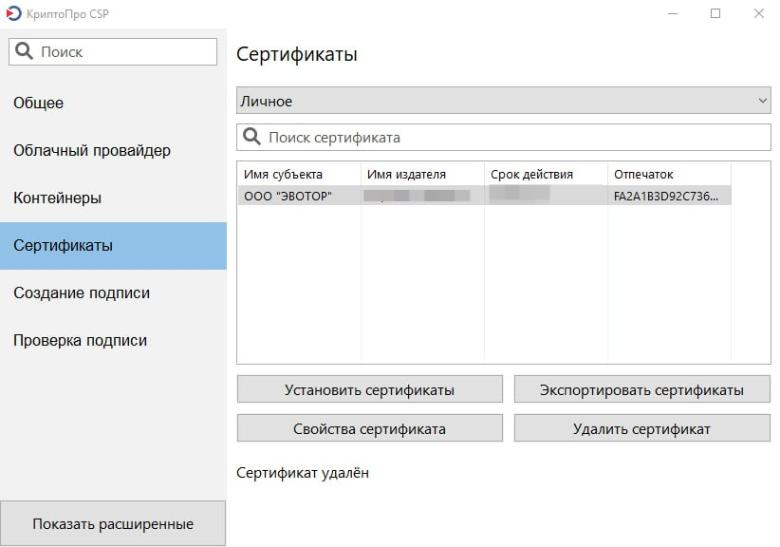Click the КриптоПро CSP logo icon
780x547 pixels.
click(x=13, y=13)
